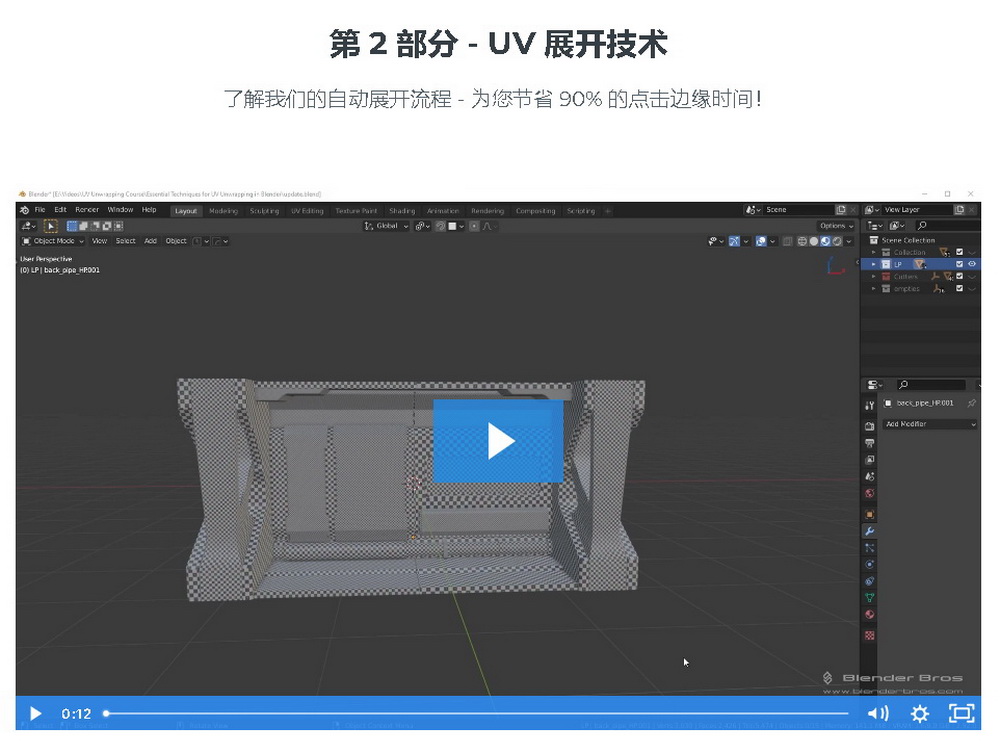Go to the Rendering workspace tab

487,211
